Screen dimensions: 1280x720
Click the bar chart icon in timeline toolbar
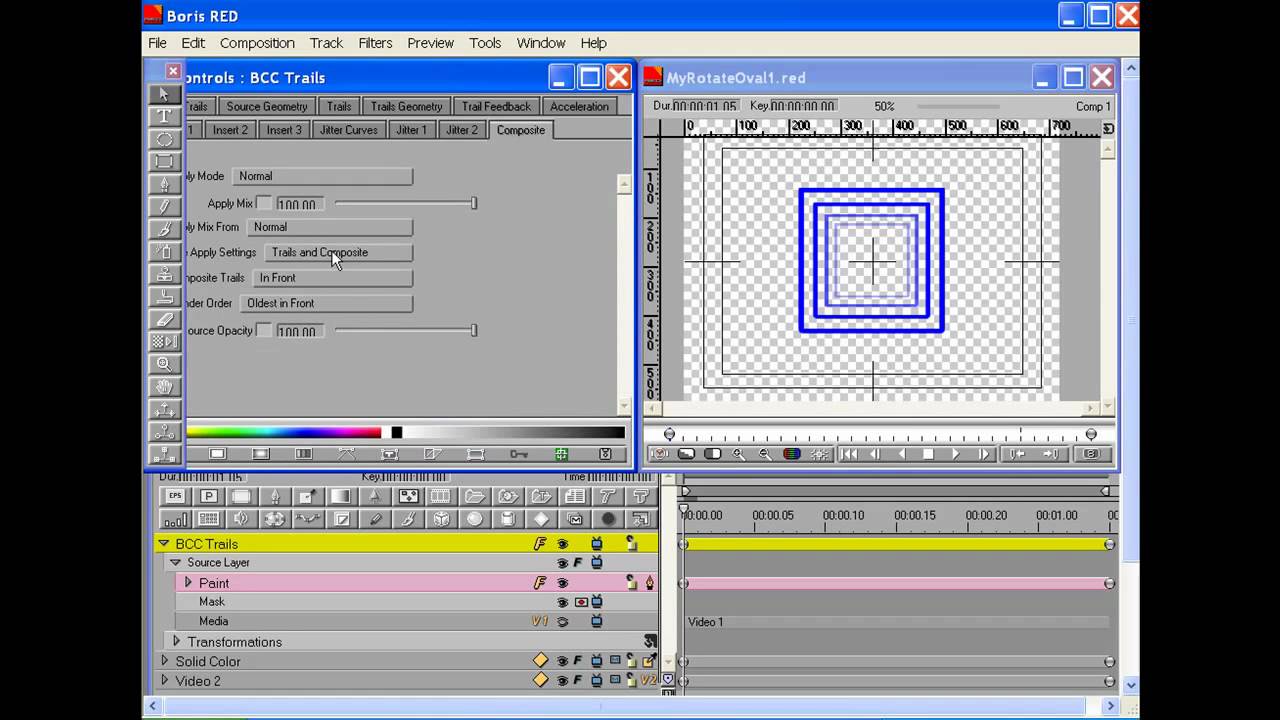click(175, 519)
